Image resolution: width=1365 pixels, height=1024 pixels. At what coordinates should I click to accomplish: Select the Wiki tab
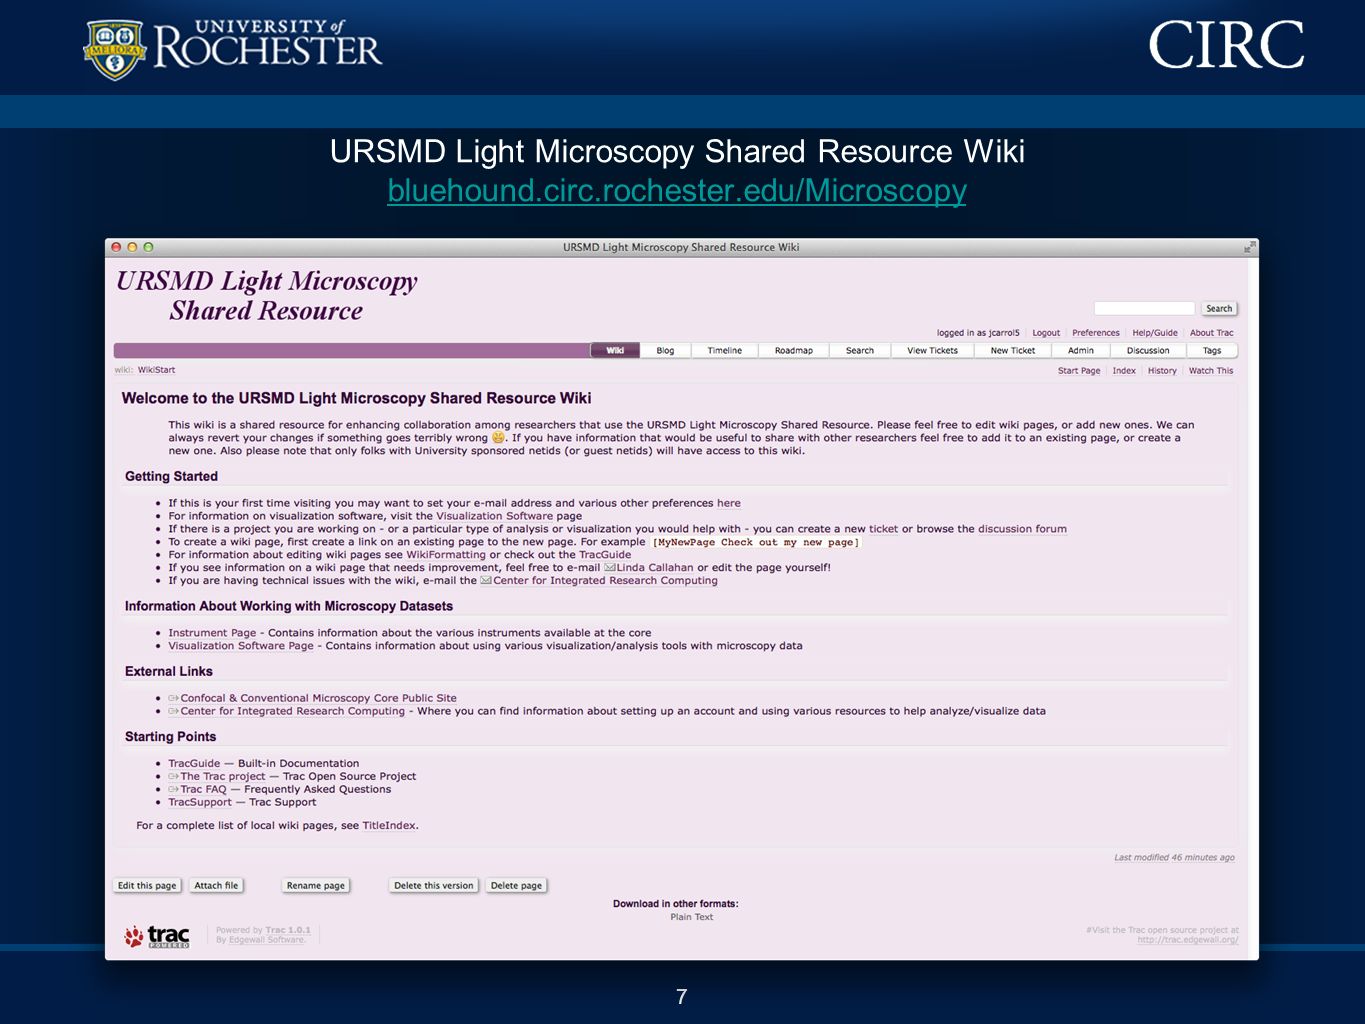click(x=615, y=350)
